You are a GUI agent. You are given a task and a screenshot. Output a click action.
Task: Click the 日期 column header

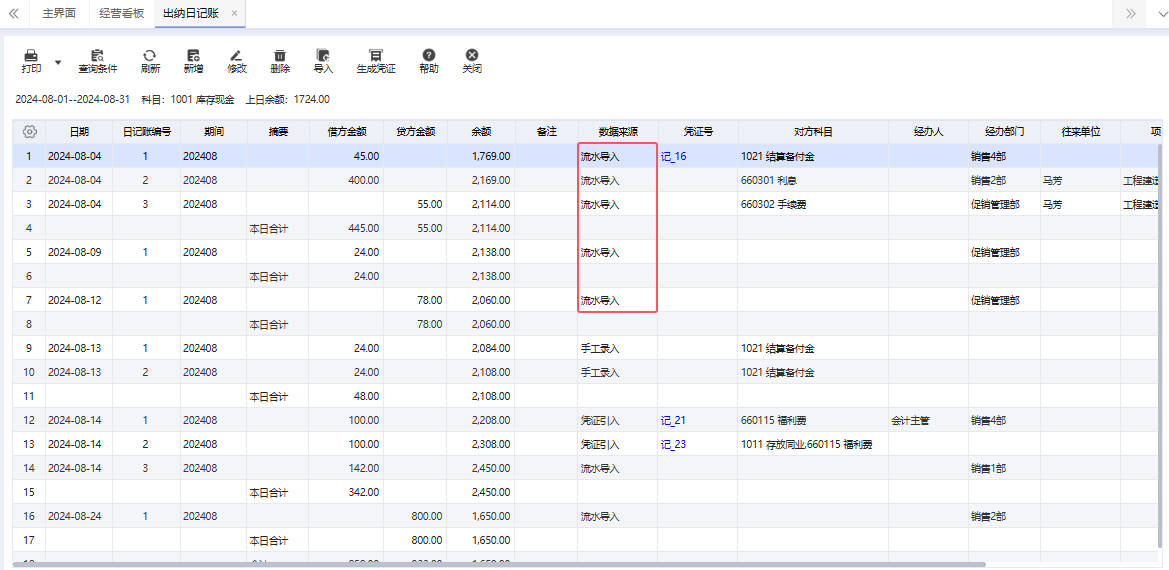[79, 132]
